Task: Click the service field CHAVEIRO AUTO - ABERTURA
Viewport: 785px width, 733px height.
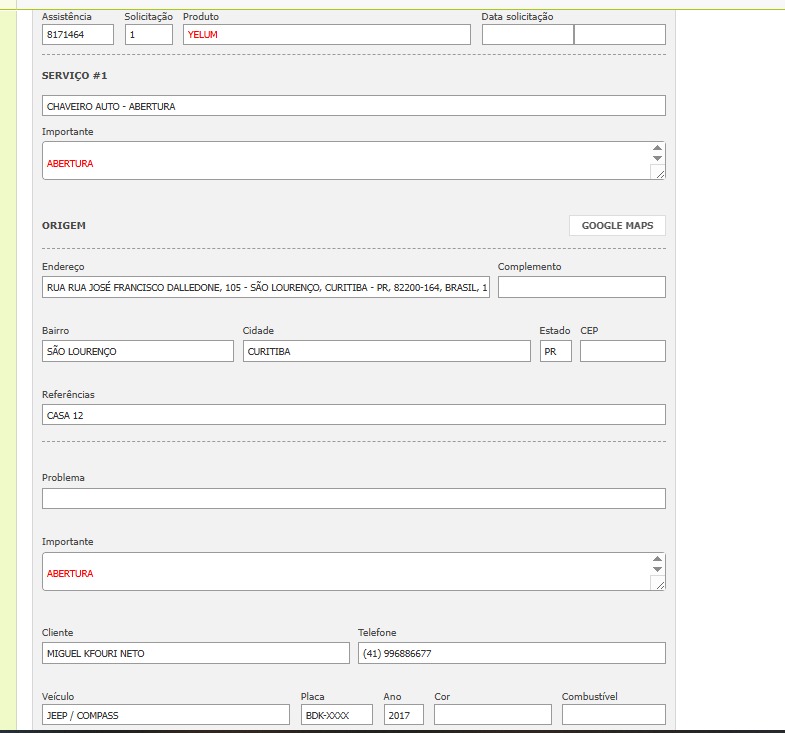Action: point(353,106)
